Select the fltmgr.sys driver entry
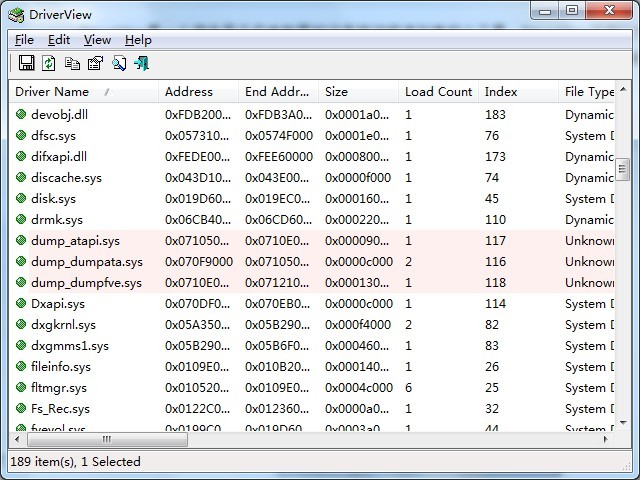The image size is (640, 480). coord(59,388)
